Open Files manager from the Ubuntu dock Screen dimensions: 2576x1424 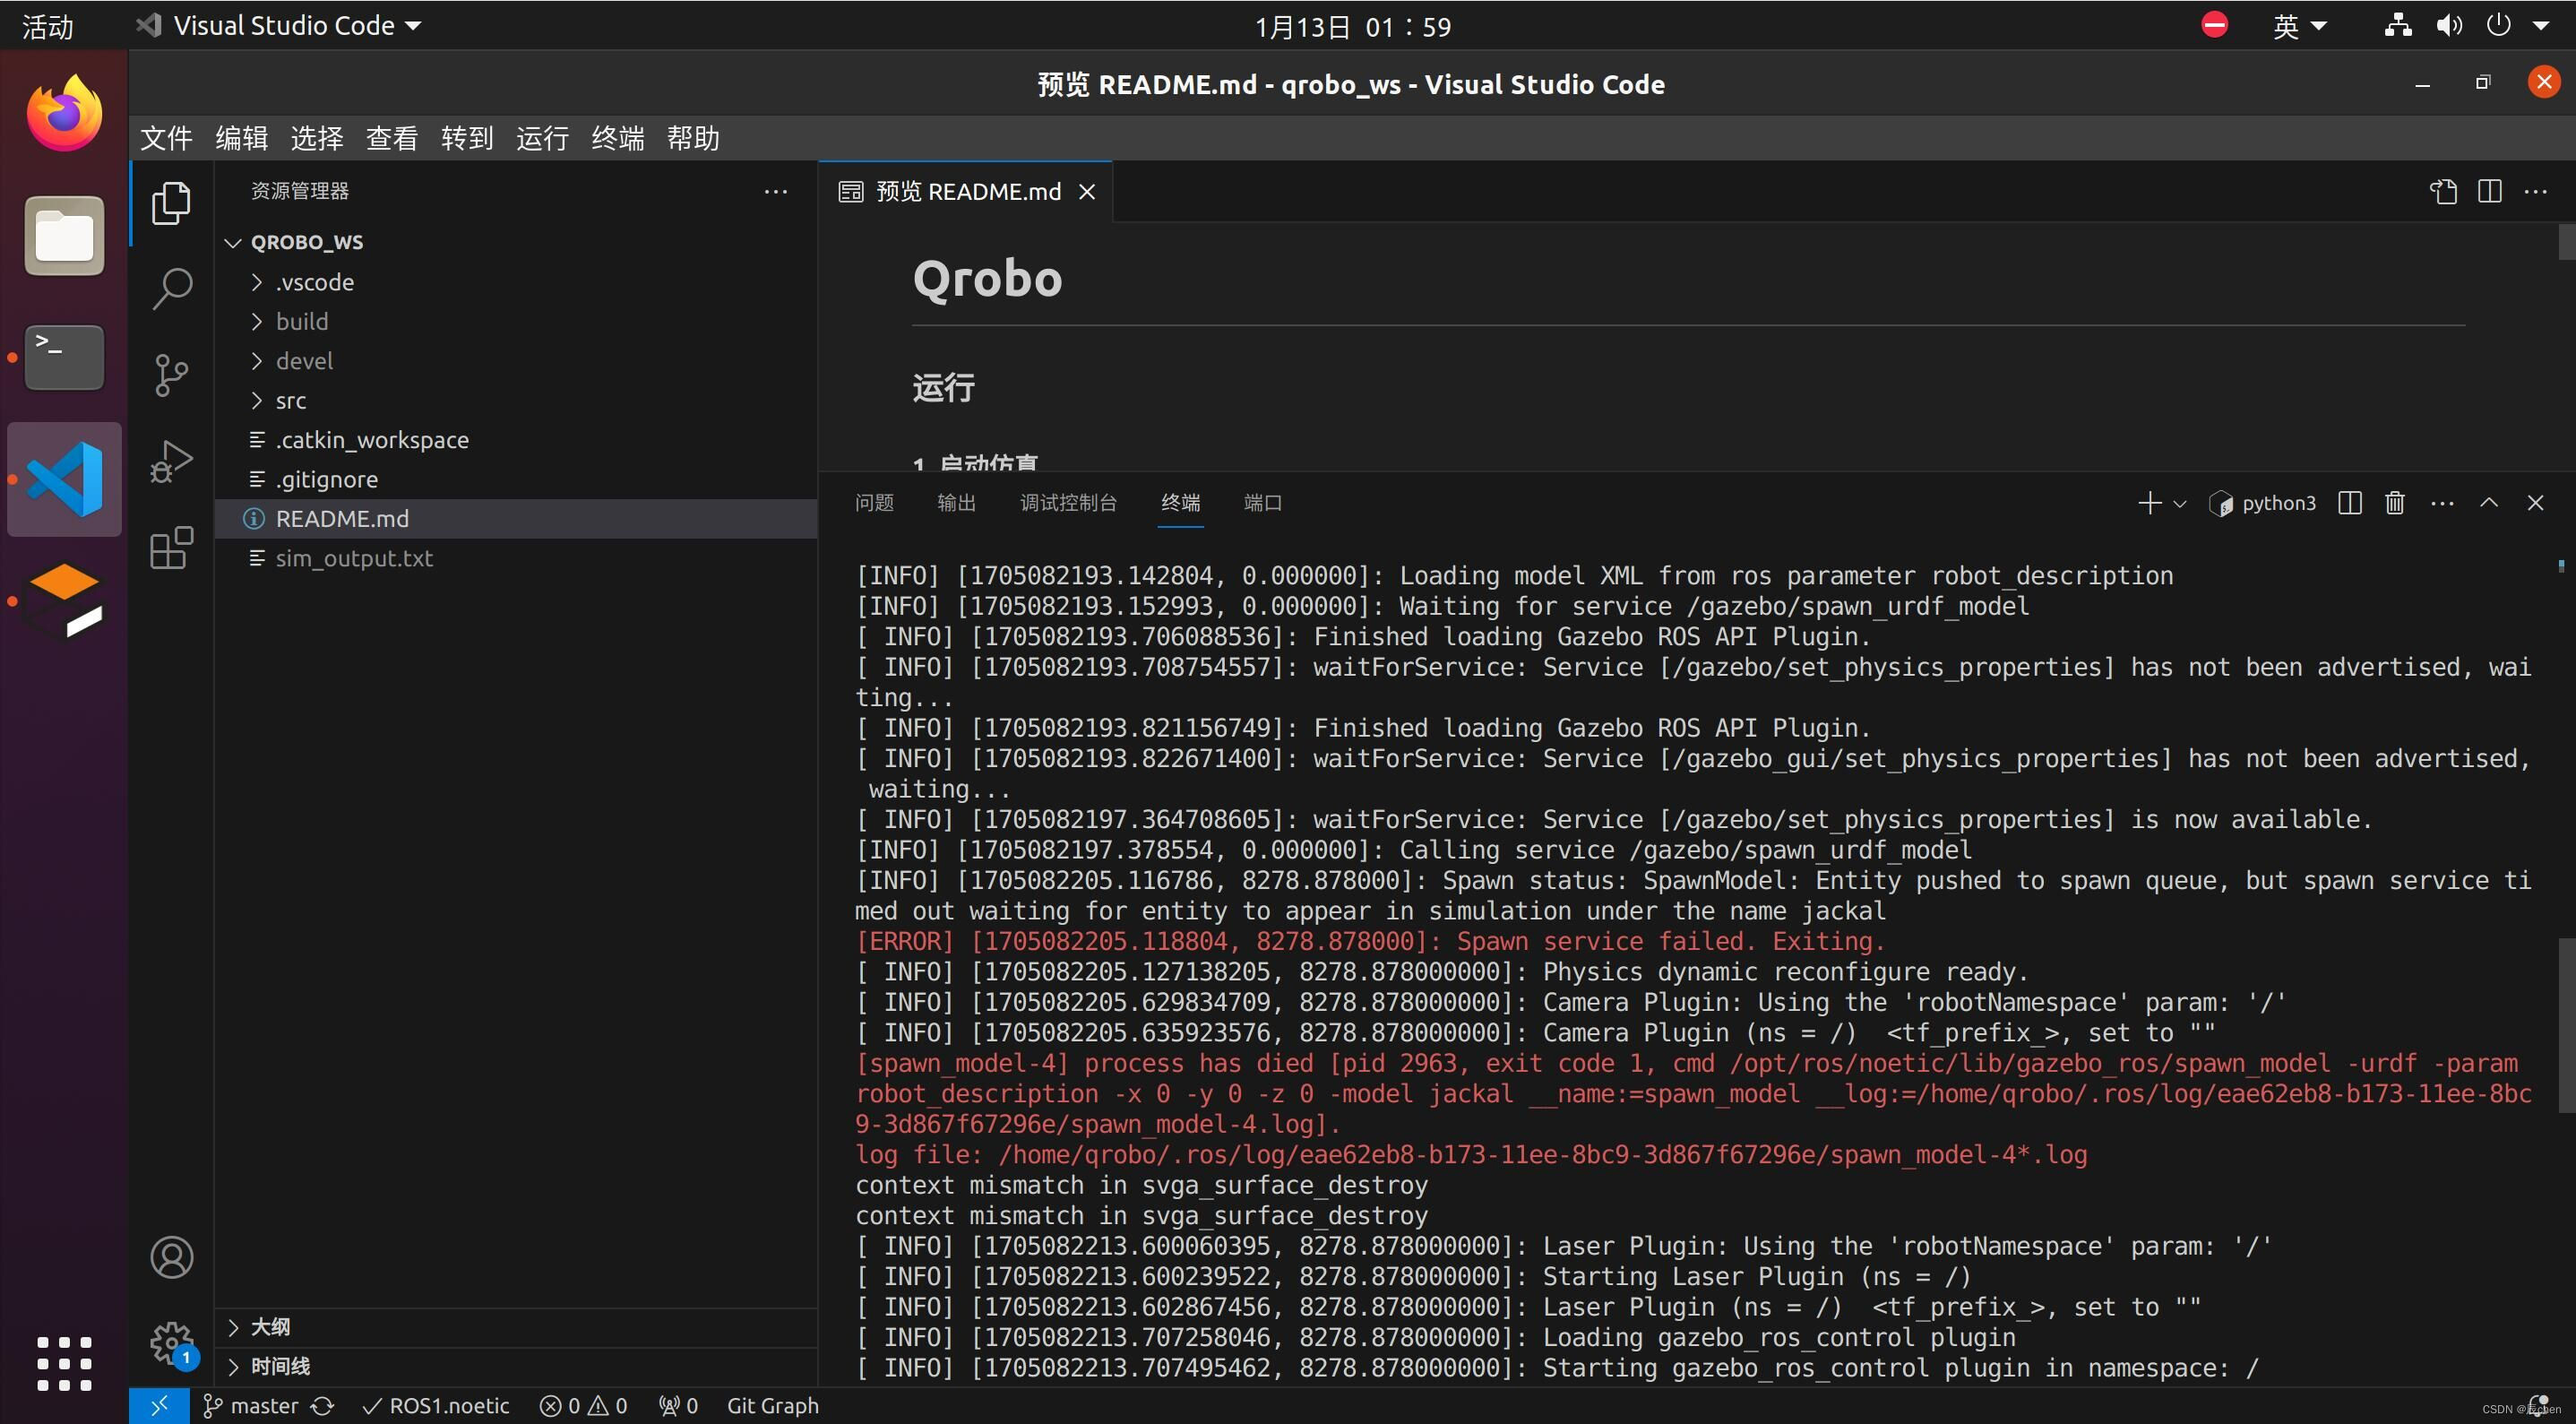64,236
